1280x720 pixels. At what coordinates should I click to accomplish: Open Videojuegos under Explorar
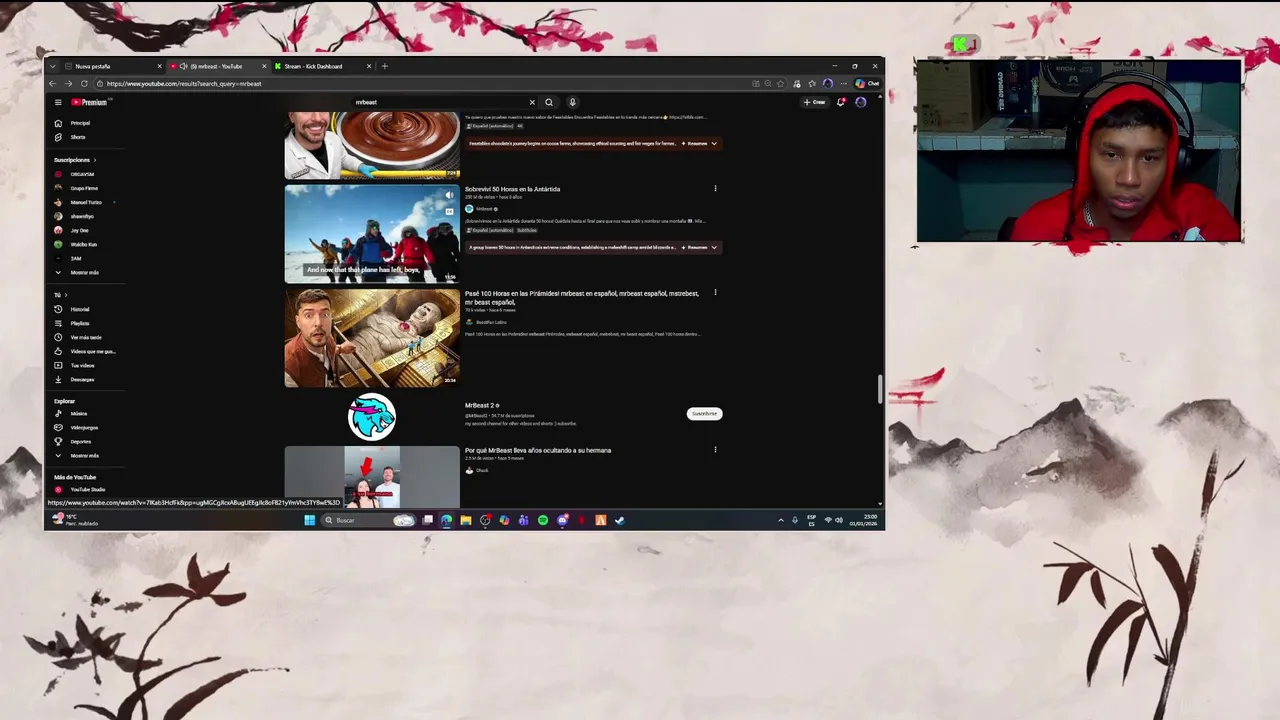point(84,427)
